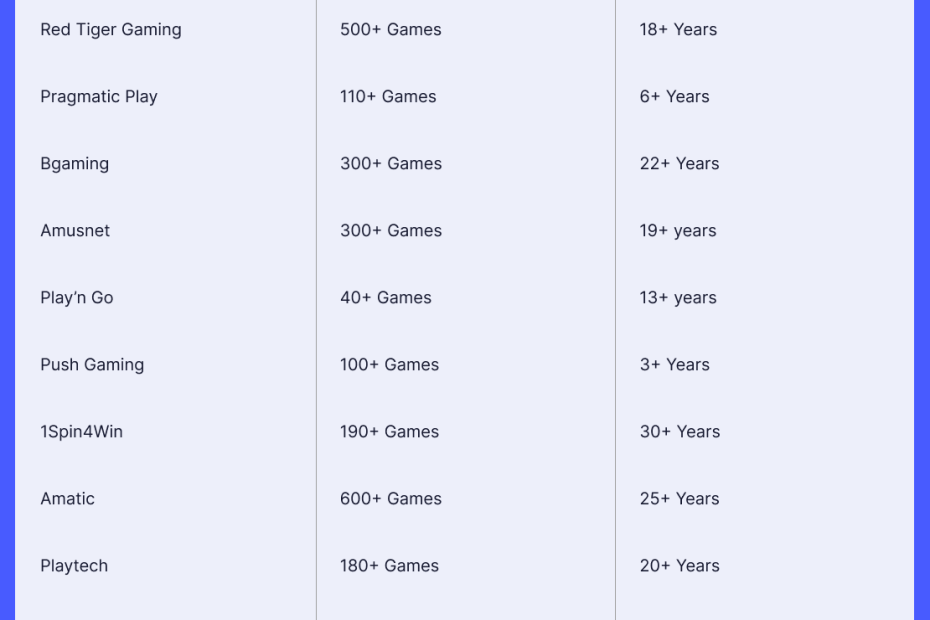Select the 6+ Years cell
Viewport: 930px width, 620px height.
tap(675, 97)
